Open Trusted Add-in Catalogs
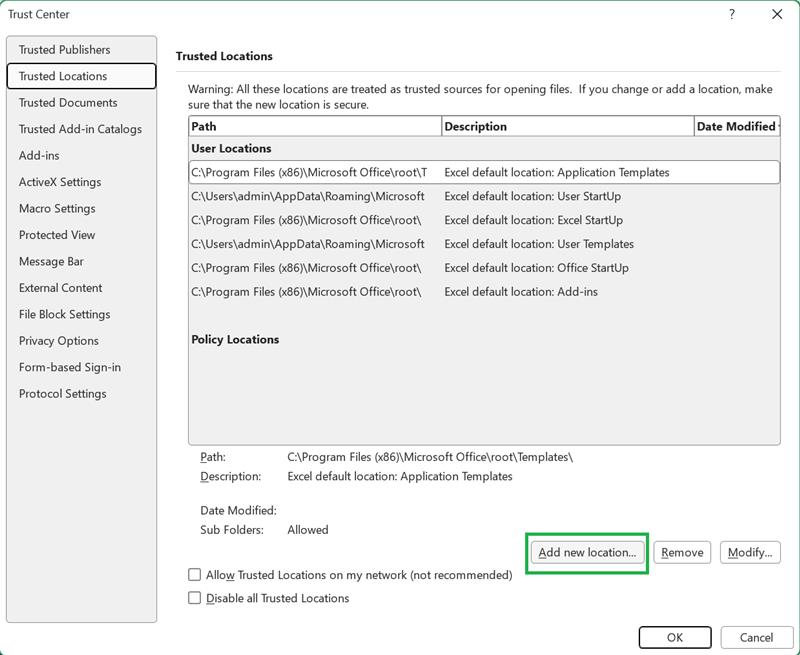 [81, 129]
